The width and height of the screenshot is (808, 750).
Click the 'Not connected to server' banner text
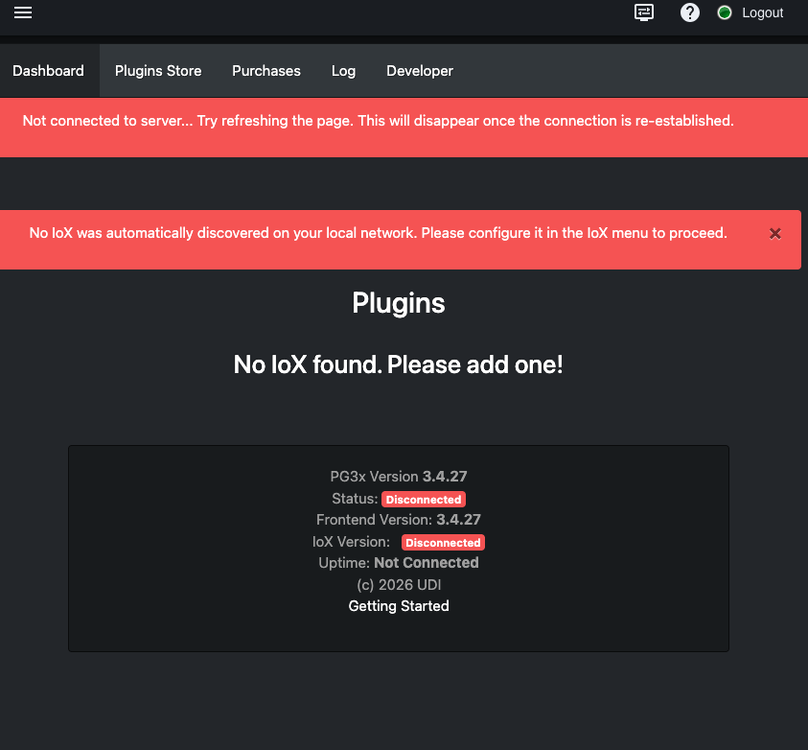tap(378, 121)
